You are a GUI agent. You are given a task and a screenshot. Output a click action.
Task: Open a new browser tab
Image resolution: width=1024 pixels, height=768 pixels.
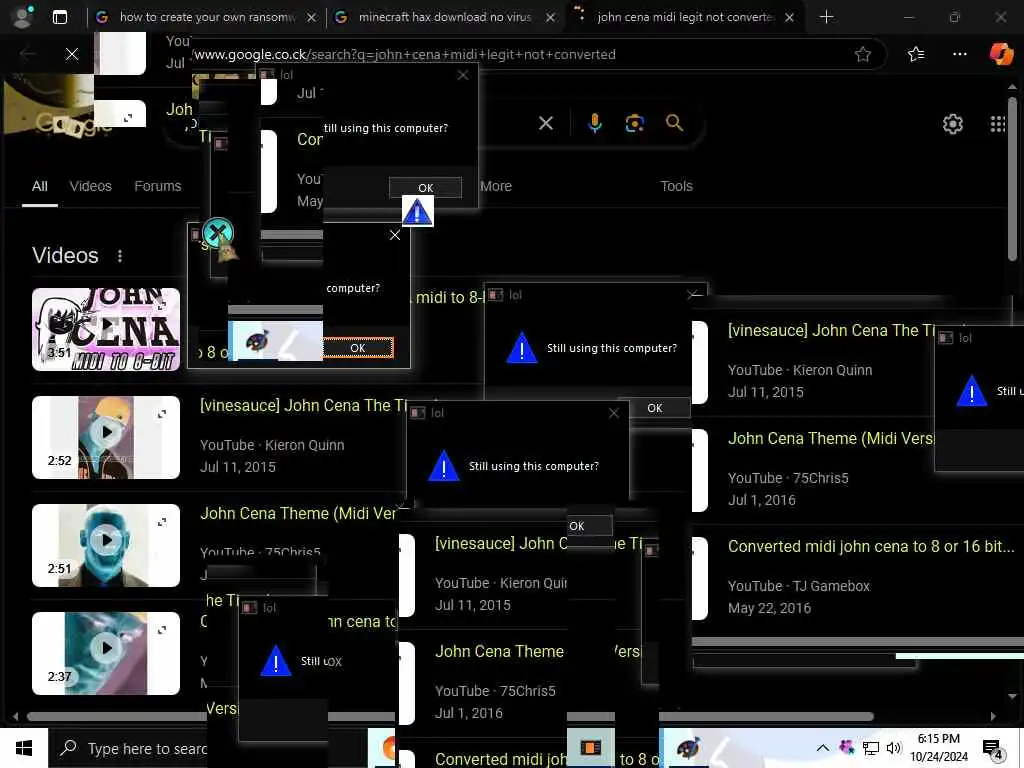click(x=826, y=17)
